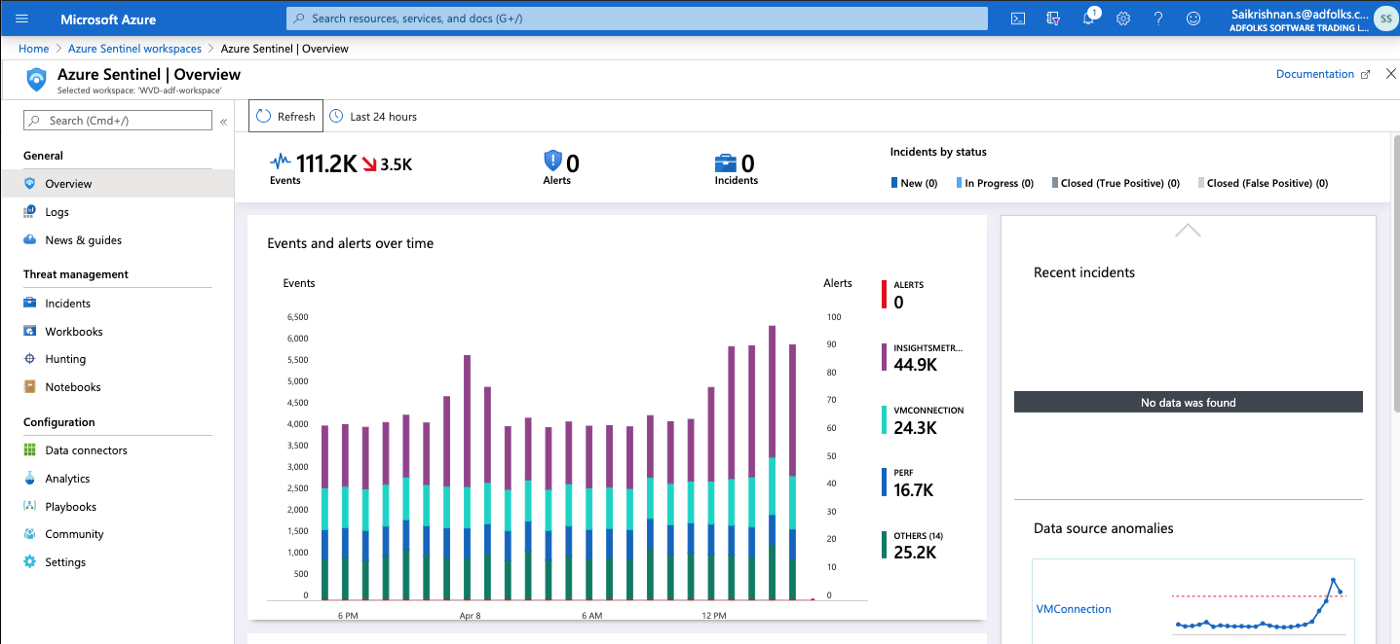Click the Playbooks icon in sidebar
Viewport: 1400px width, 644px height.
pyautogui.click(x=30, y=507)
